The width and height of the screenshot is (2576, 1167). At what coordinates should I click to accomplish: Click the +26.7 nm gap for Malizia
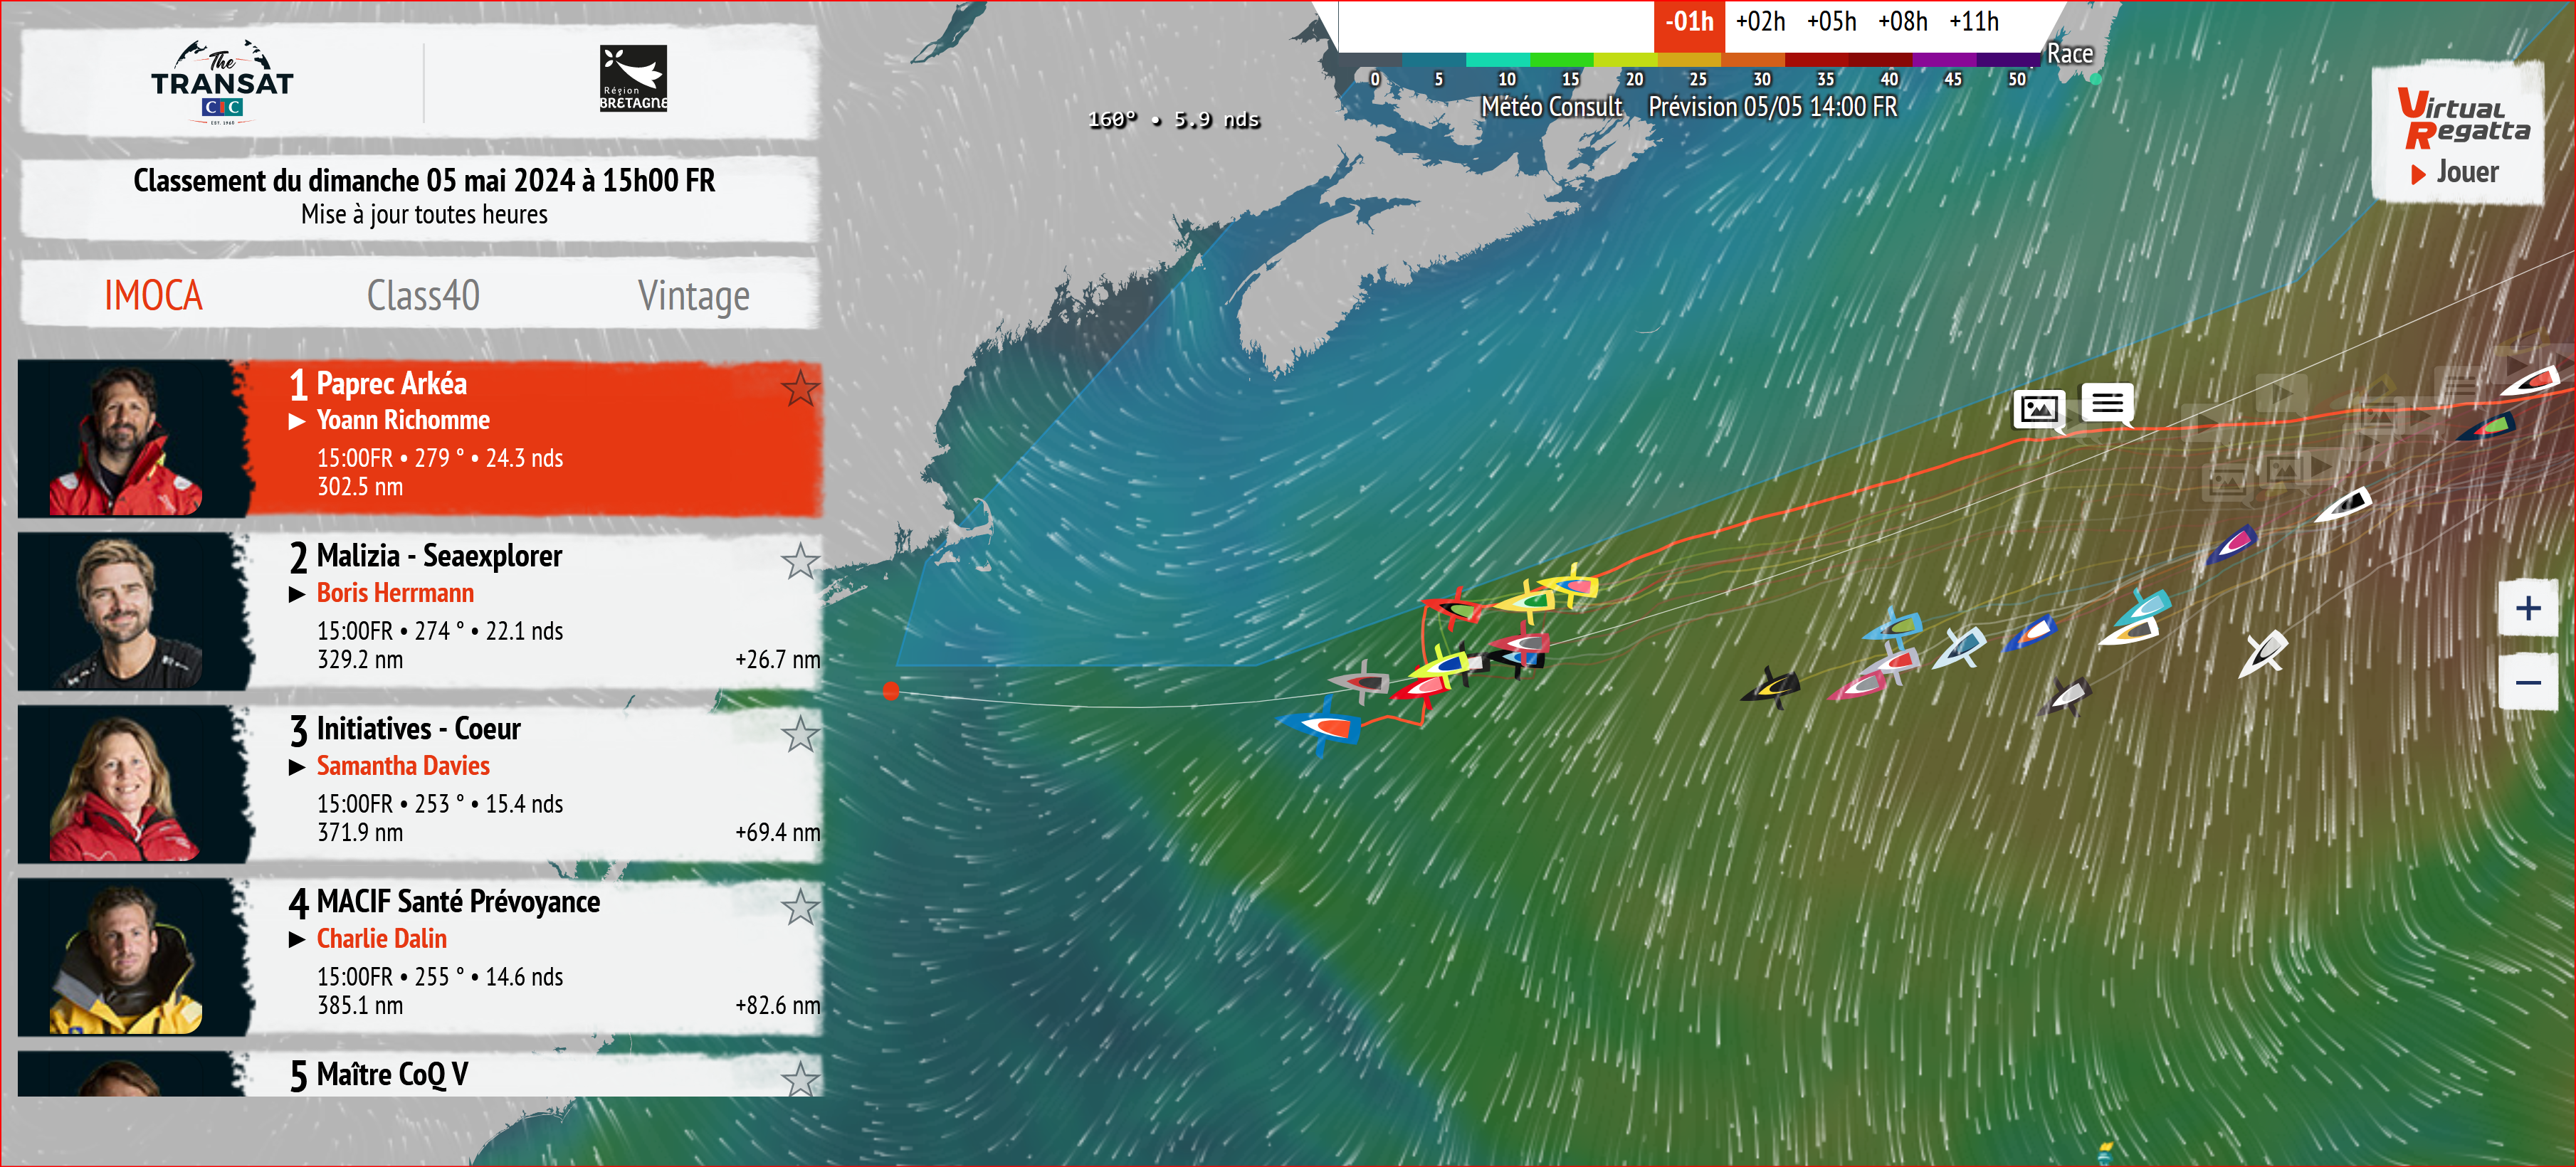point(777,660)
